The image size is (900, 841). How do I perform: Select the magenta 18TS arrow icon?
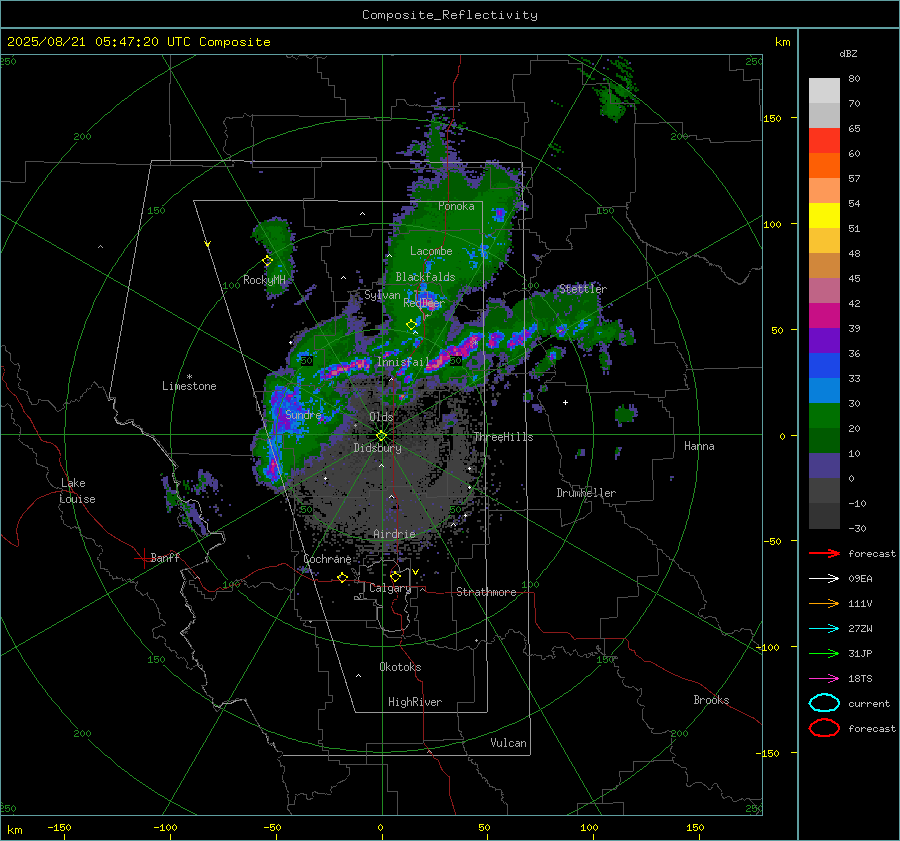824,679
